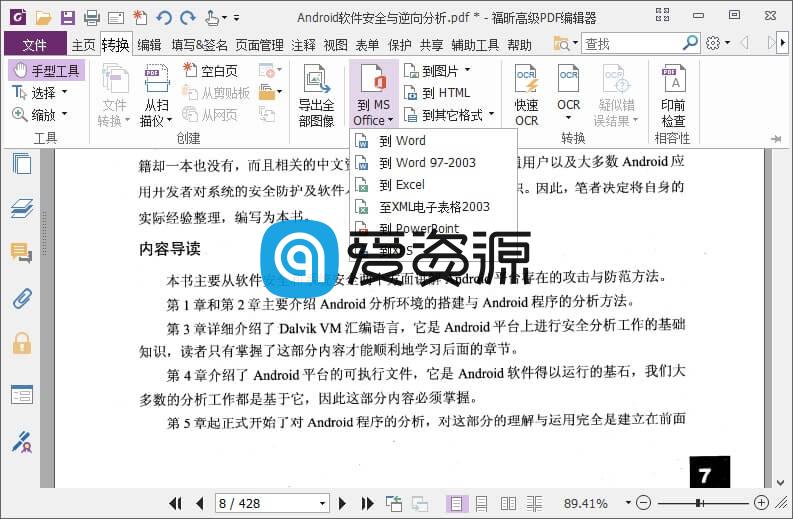Open the security lock panel

click(x=22, y=343)
